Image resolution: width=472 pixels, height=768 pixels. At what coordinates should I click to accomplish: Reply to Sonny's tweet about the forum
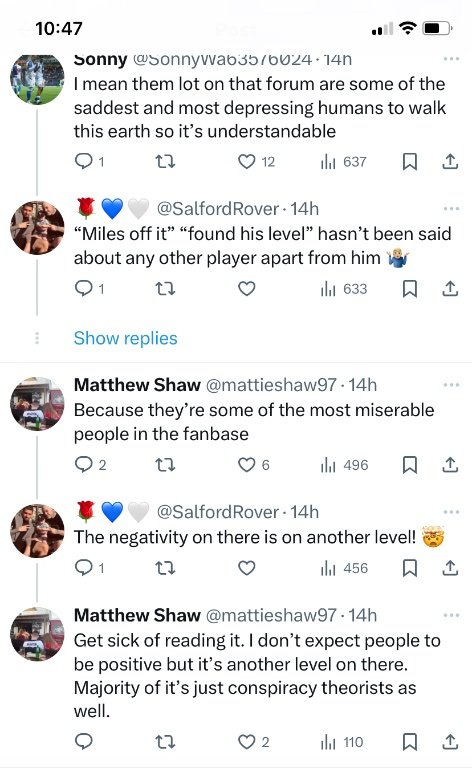pos(83,161)
